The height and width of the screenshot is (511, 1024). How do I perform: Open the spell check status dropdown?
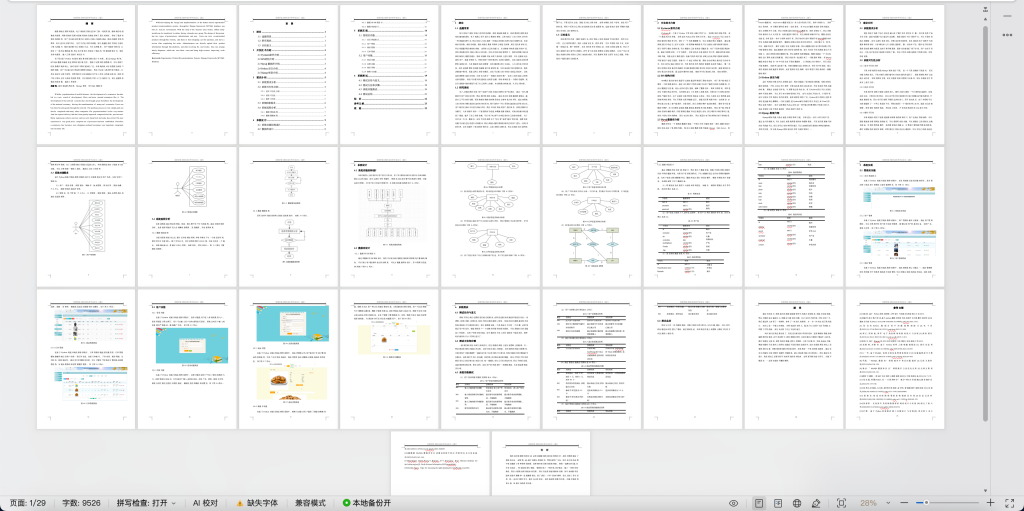[146, 503]
